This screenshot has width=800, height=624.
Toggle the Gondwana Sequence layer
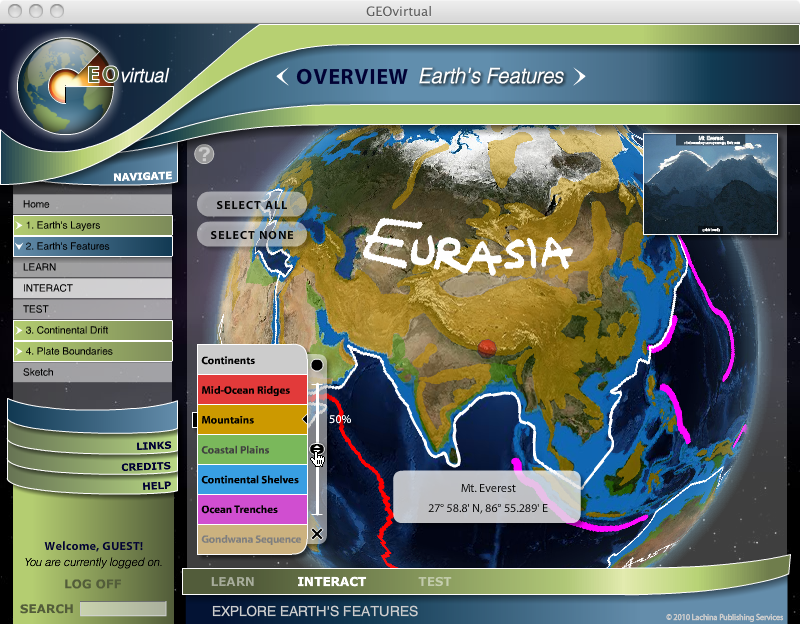click(x=252, y=539)
